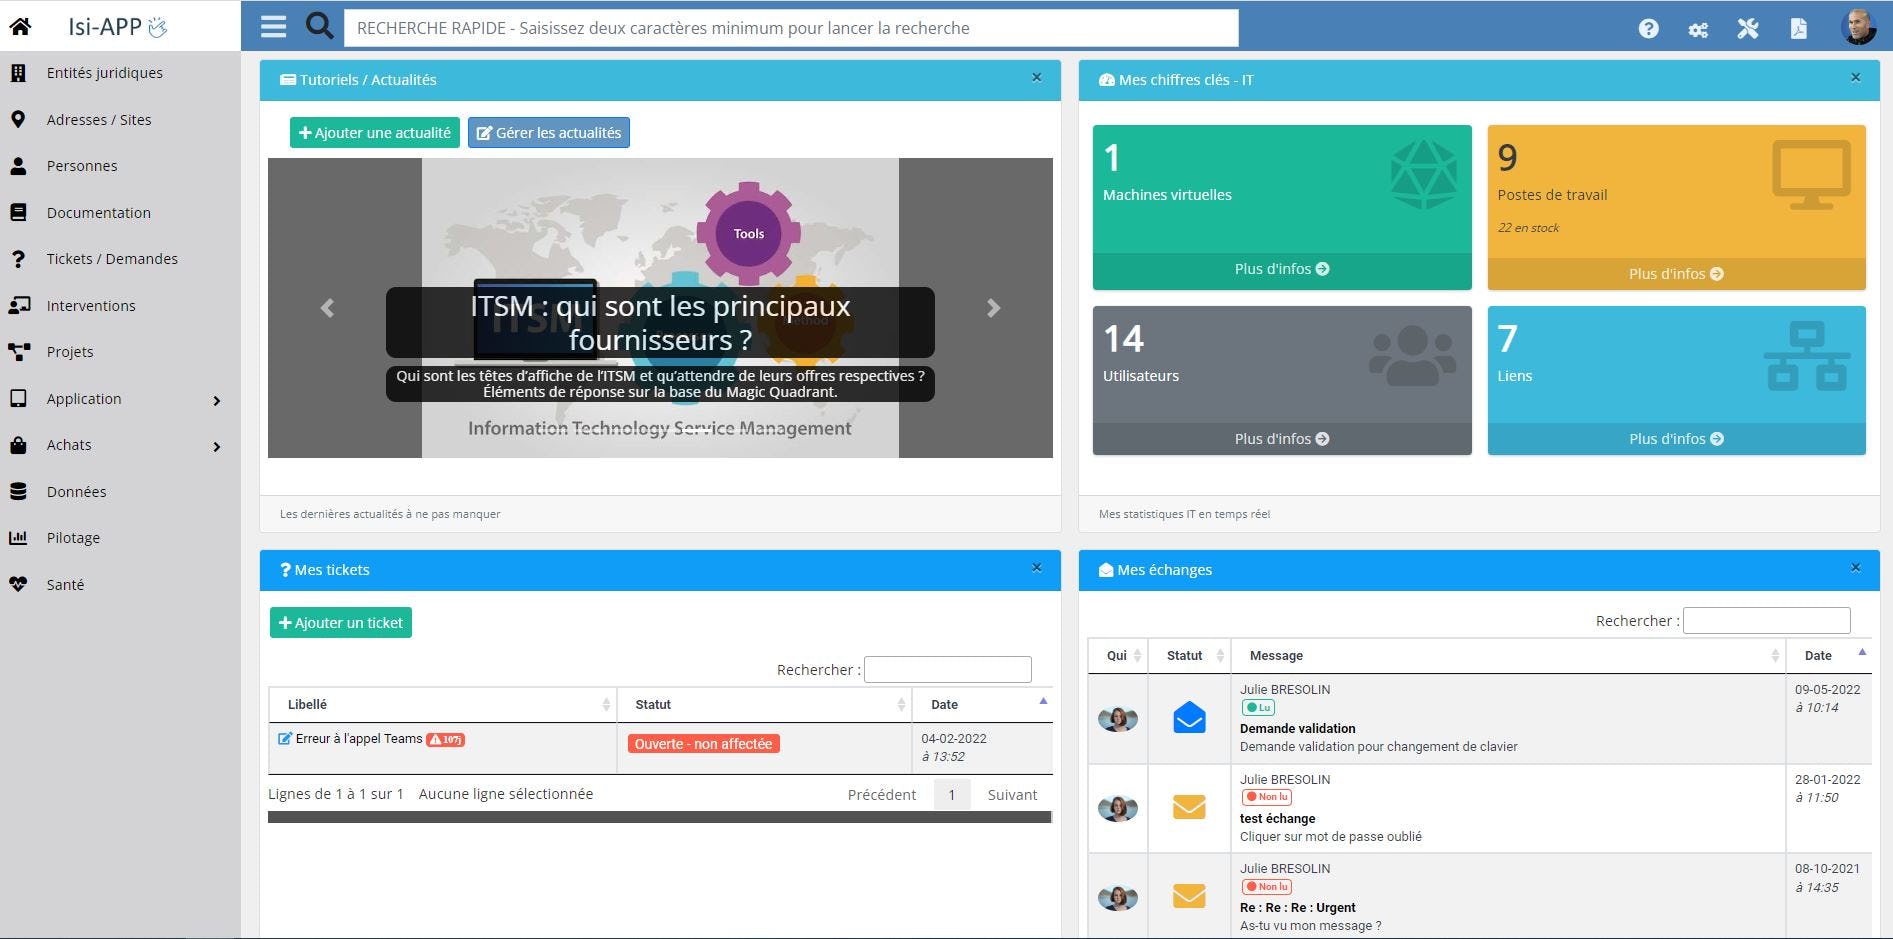Click the Rechercher field in Mes échanges
The image size is (1893, 939).
point(1766,620)
